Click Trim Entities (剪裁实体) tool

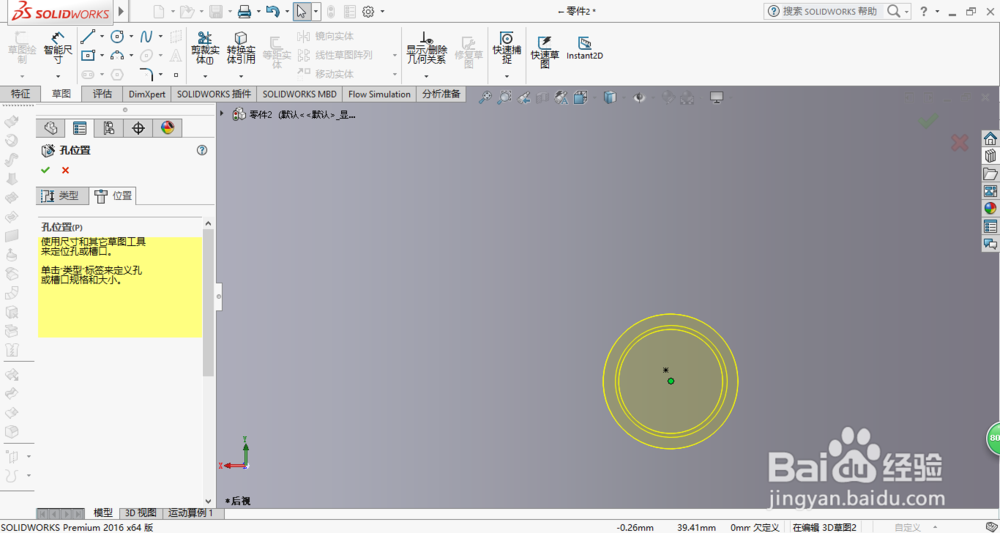coord(205,48)
